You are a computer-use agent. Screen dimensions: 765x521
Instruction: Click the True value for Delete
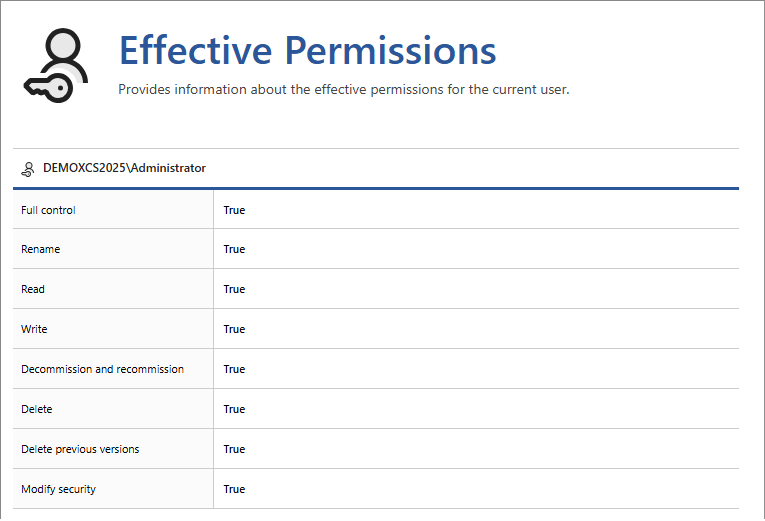(234, 409)
